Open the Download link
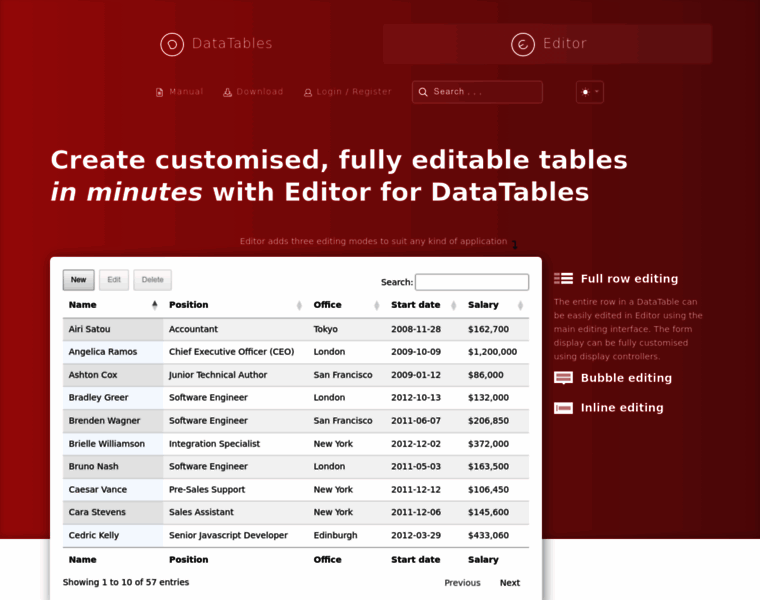The height and width of the screenshot is (600, 760). pos(253,92)
